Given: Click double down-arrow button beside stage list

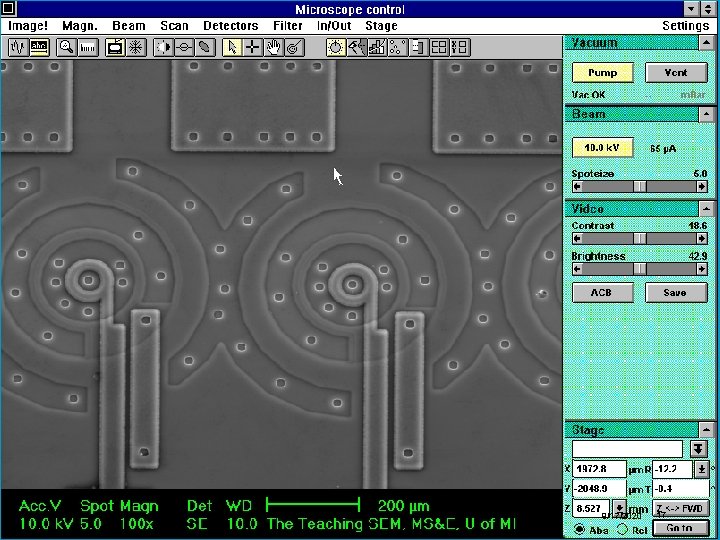Looking at the screenshot, I should click(698, 449).
